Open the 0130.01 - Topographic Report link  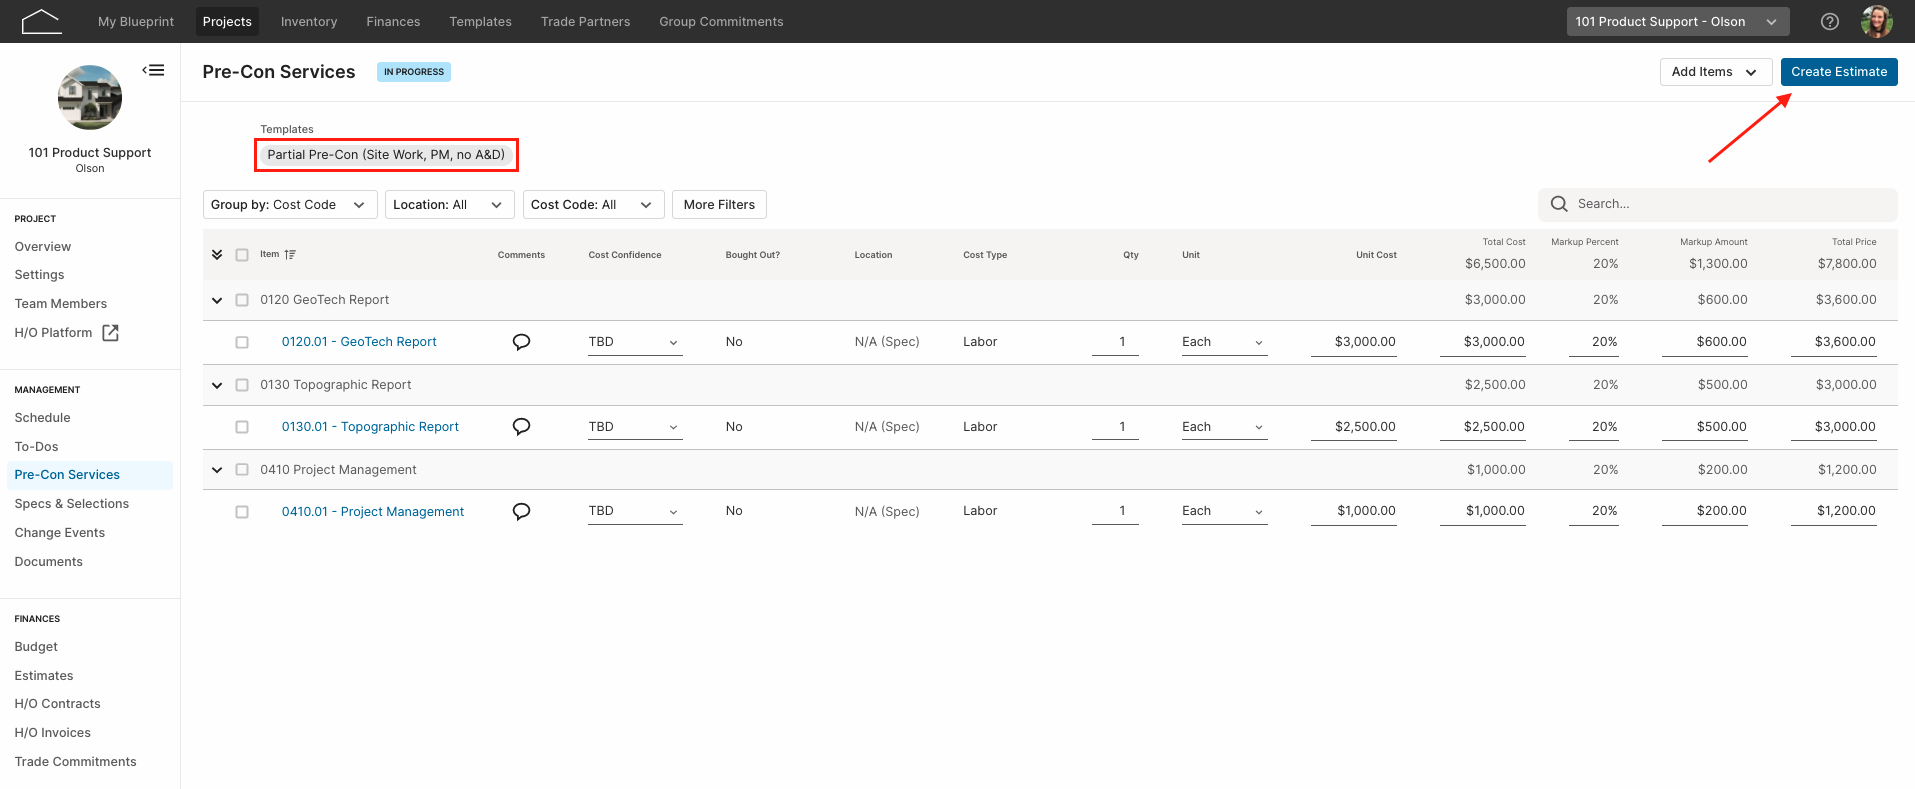370,427
